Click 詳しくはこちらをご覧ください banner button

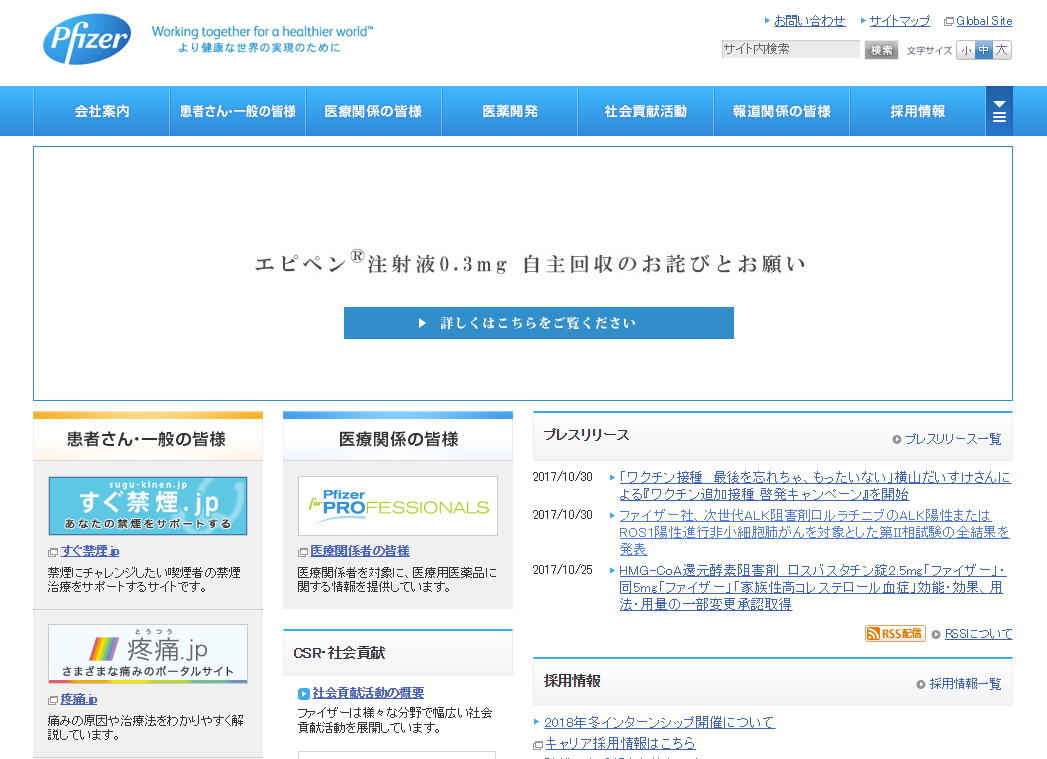point(539,323)
